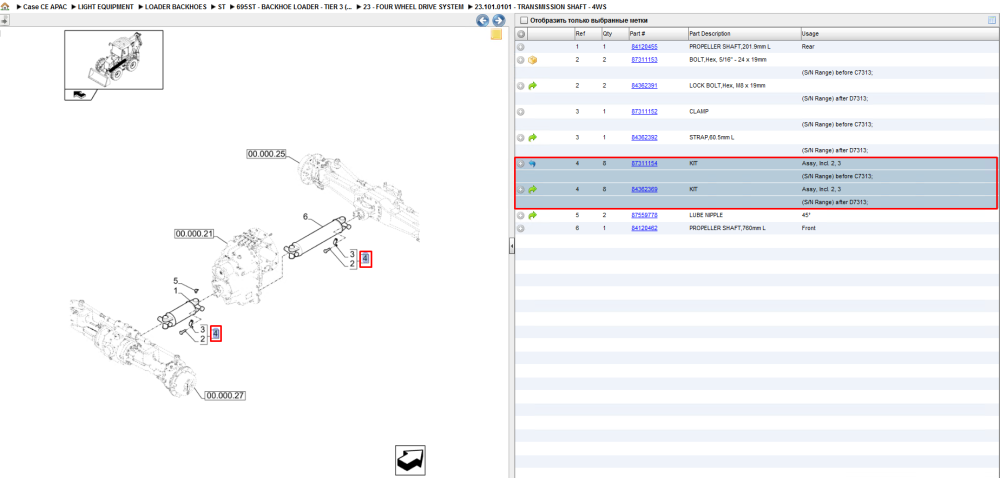The height and width of the screenshot is (478, 1000).
Task: Click the blue forward arrow button
Action: click(499, 20)
